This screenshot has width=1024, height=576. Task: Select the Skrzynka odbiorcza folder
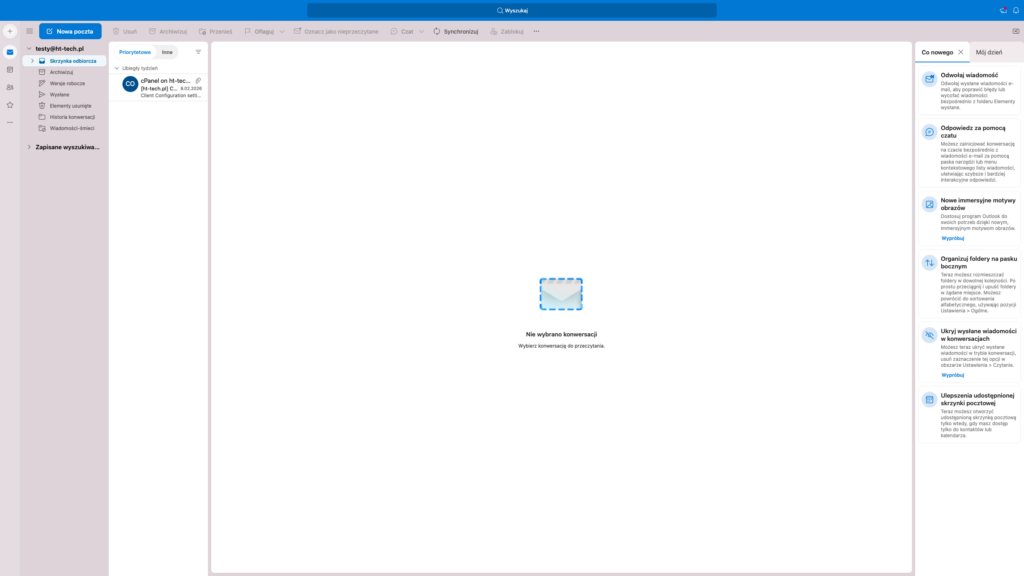(x=65, y=61)
